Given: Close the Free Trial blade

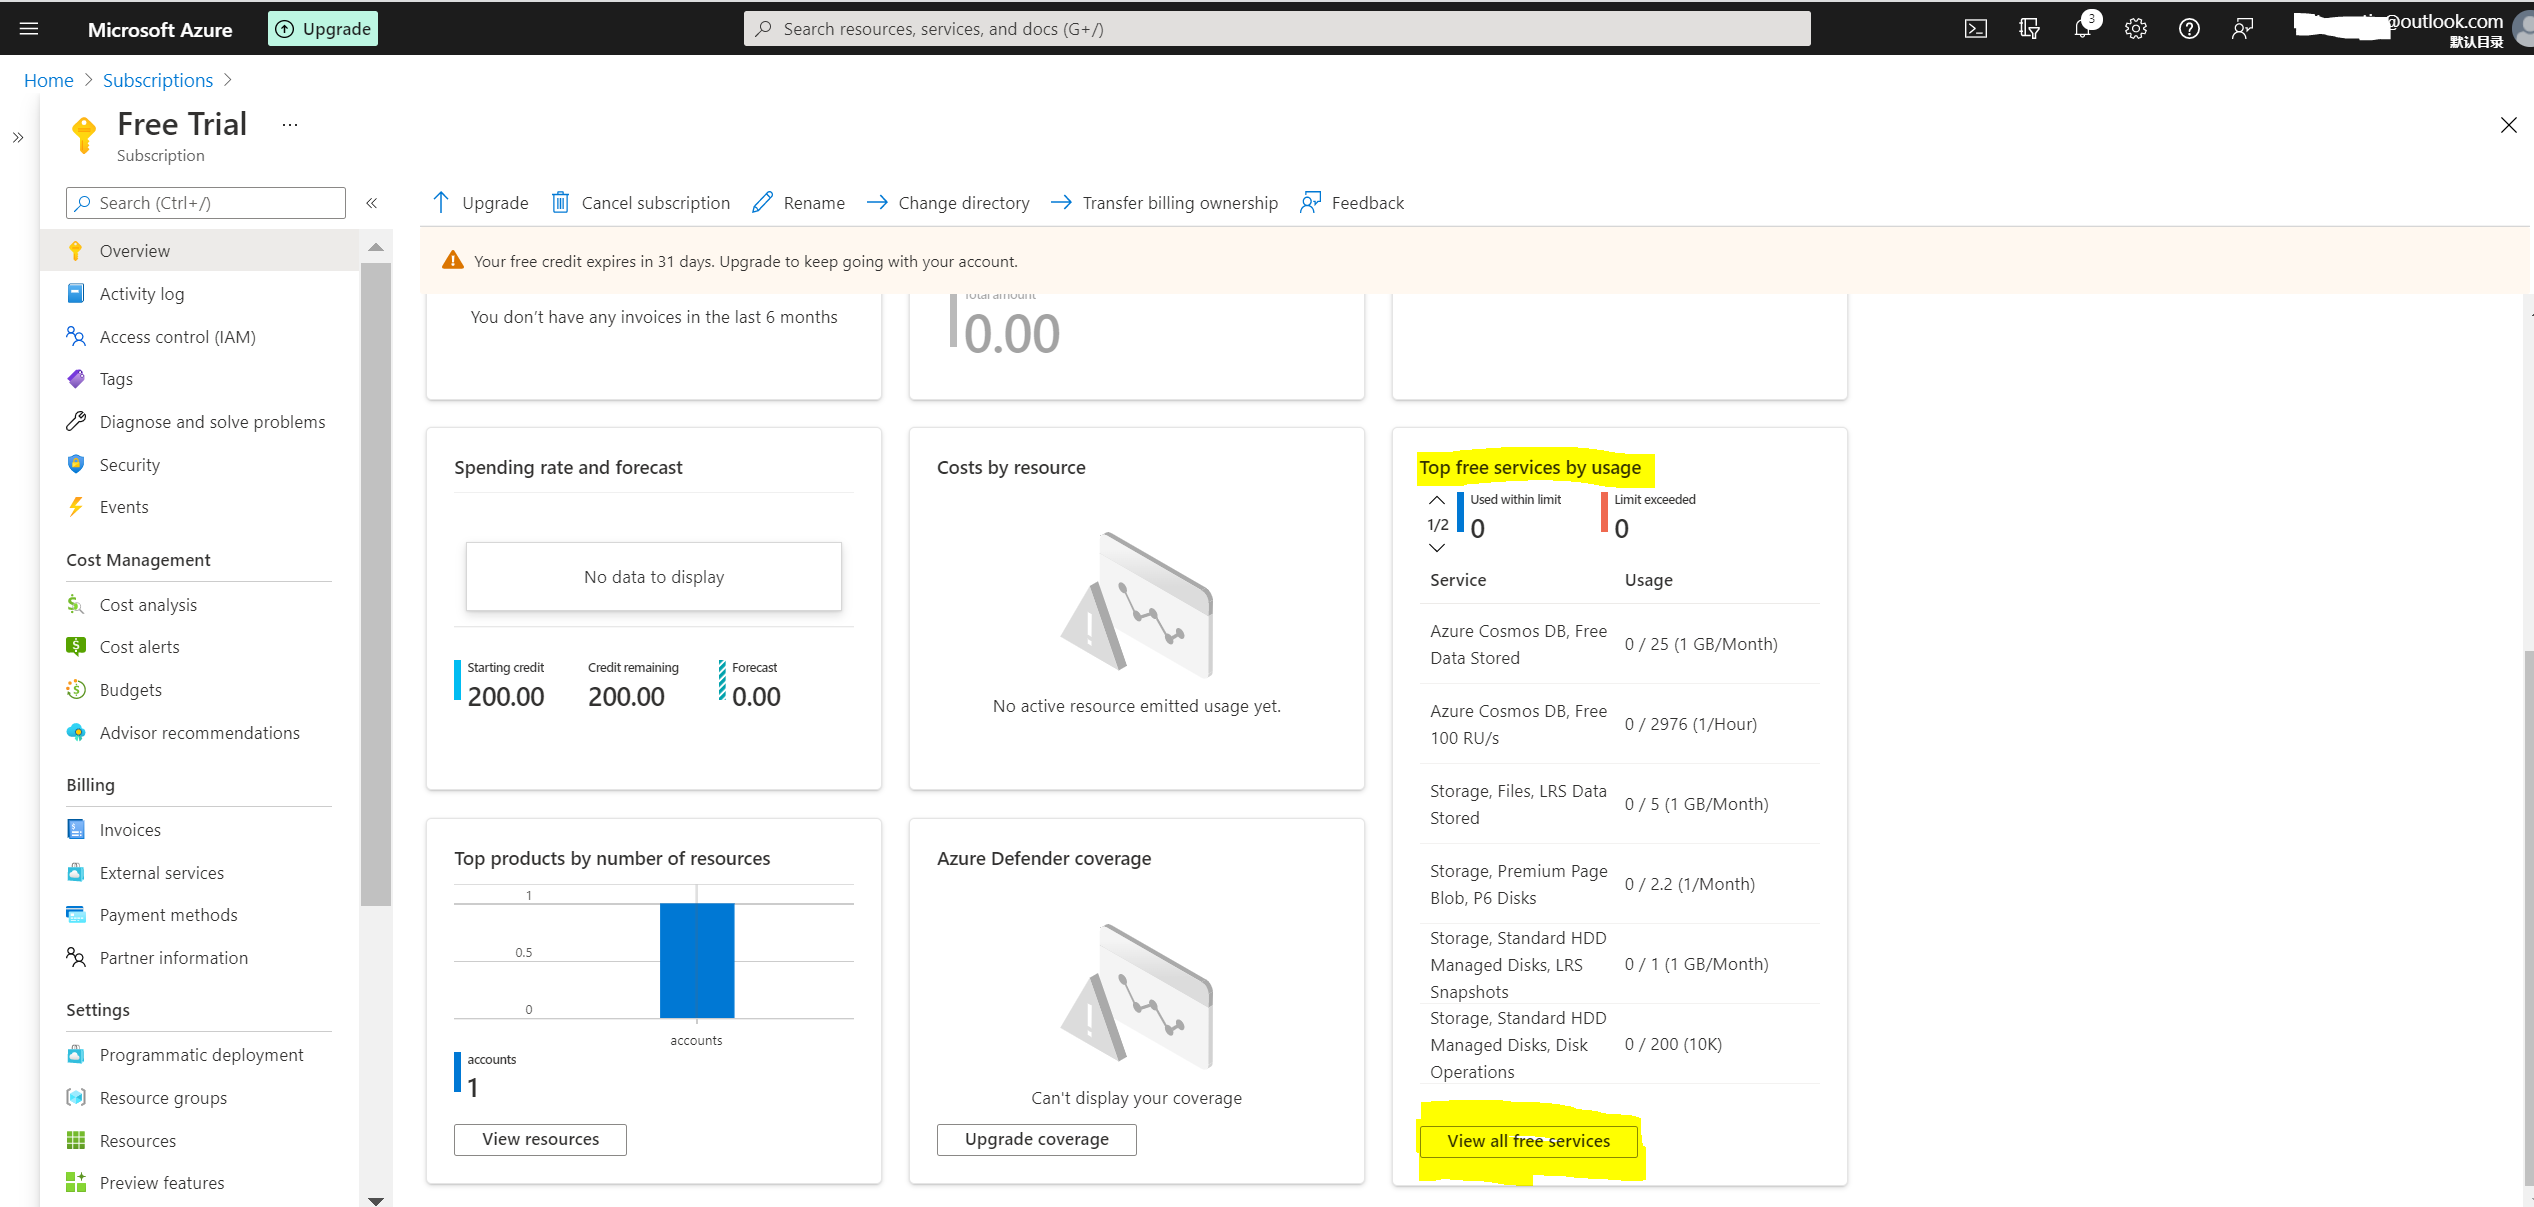Looking at the screenshot, I should point(2509,125).
